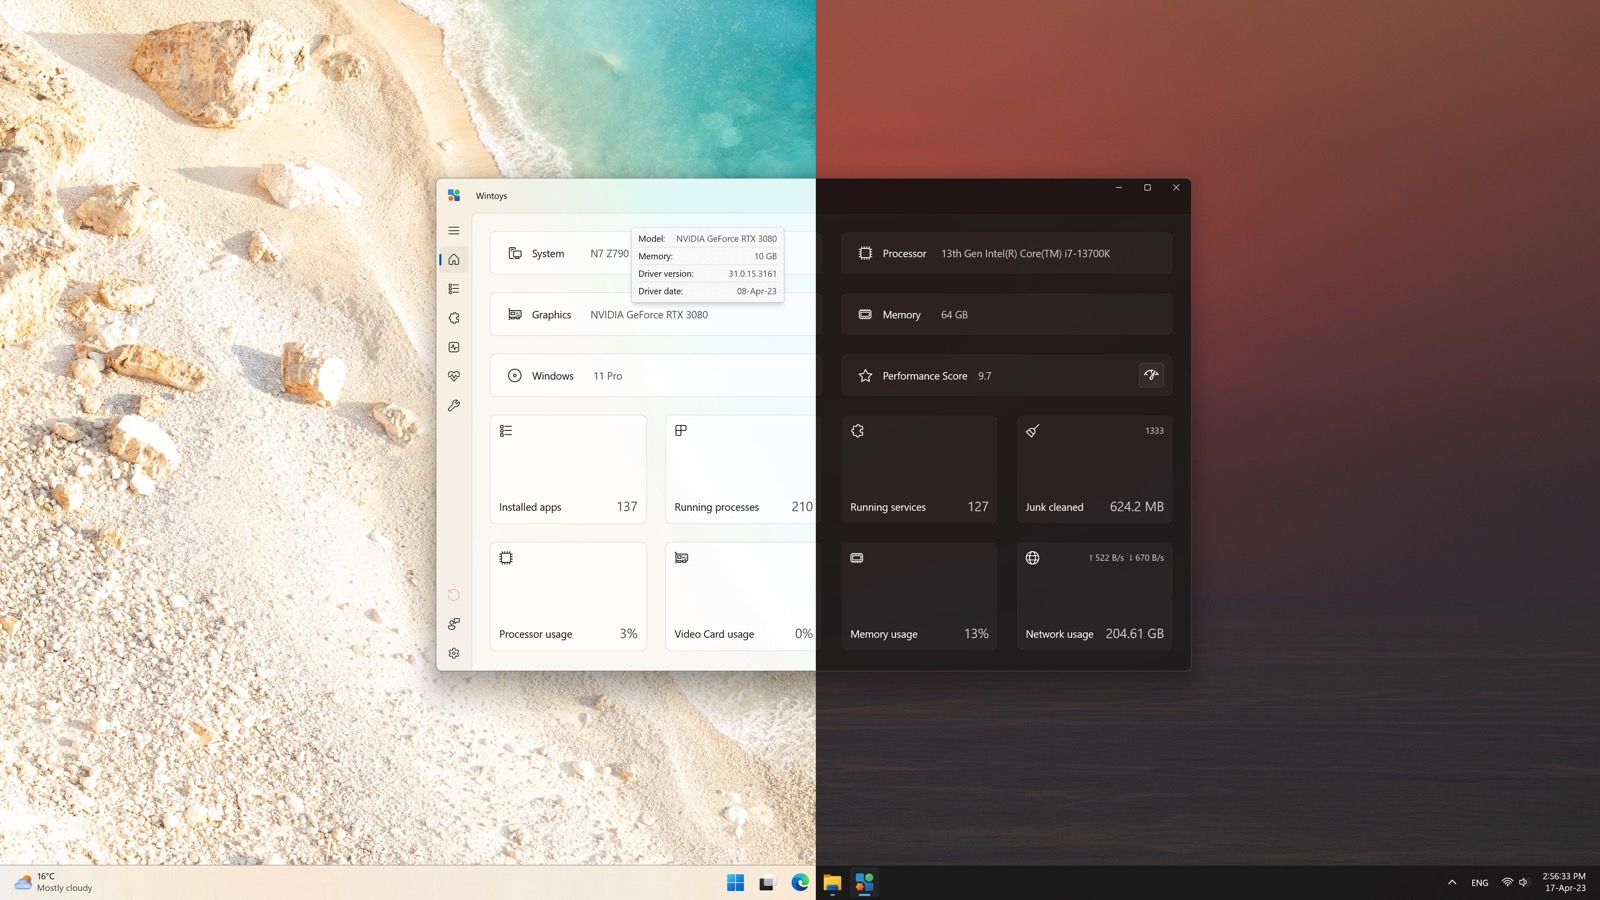Click the Wintoys logo in title bar
Viewport: 1600px width, 900px height.
click(454, 195)
